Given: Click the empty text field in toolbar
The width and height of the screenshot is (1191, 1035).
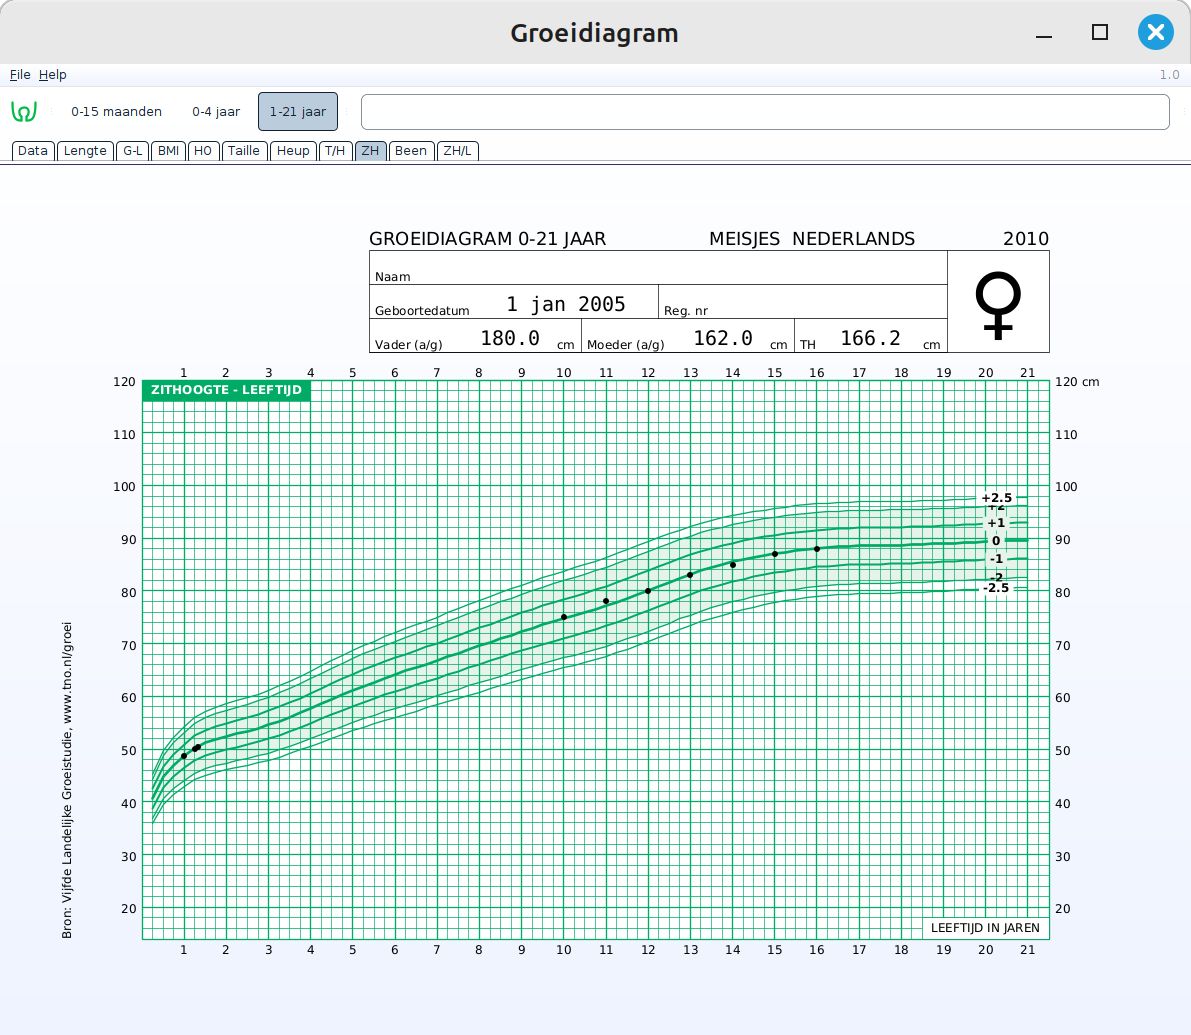Looking at the screenshot, I should click(765, 112).
